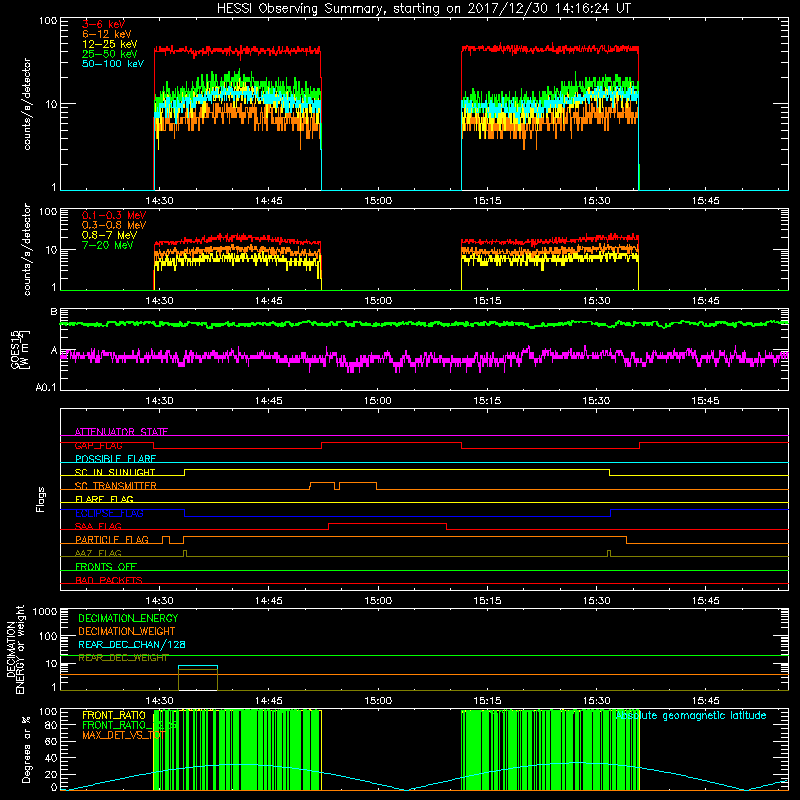Select the 0.8-7 MeV legend entry
This screenshot has width=800, height=800.
coord(109,235)
